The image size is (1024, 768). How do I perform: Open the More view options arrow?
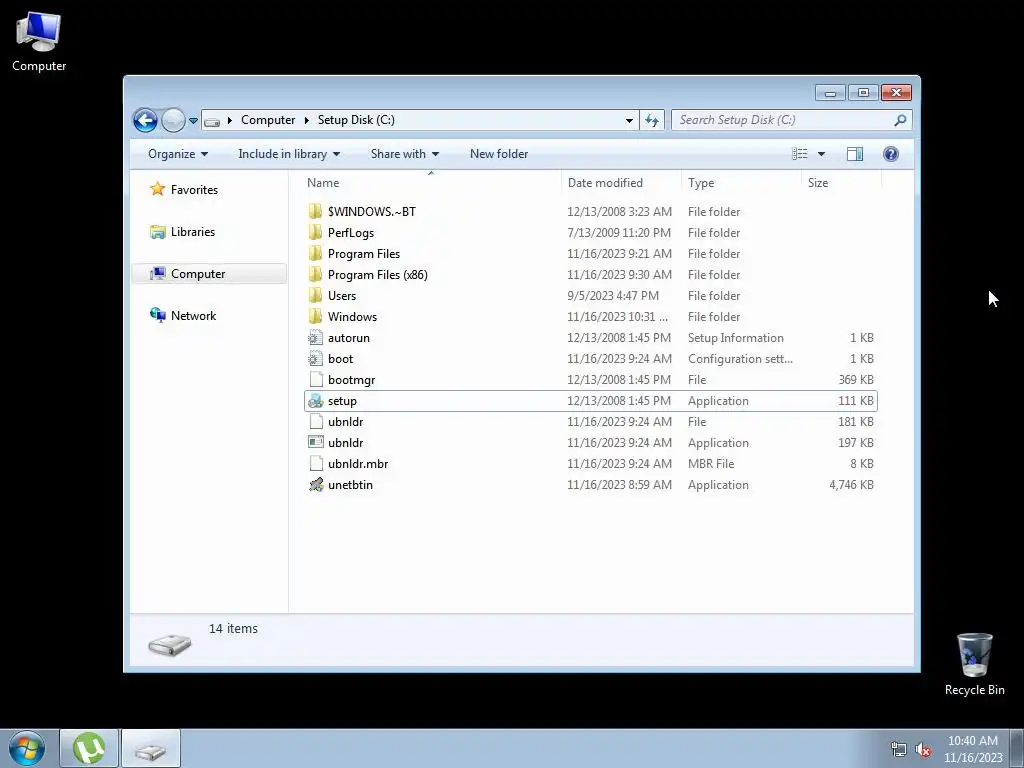tap(822, 154)
